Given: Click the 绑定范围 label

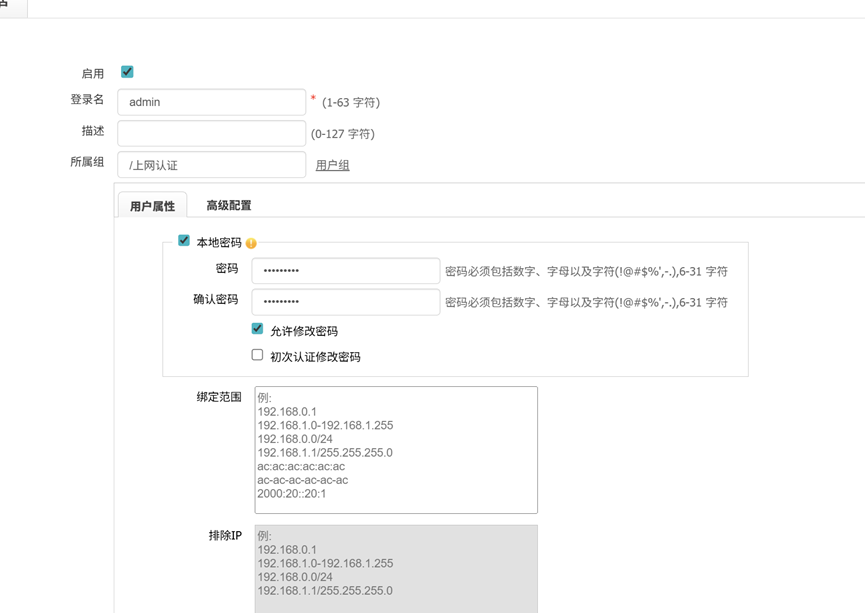Looking at the screenshot, I should [x=219, y=397].
